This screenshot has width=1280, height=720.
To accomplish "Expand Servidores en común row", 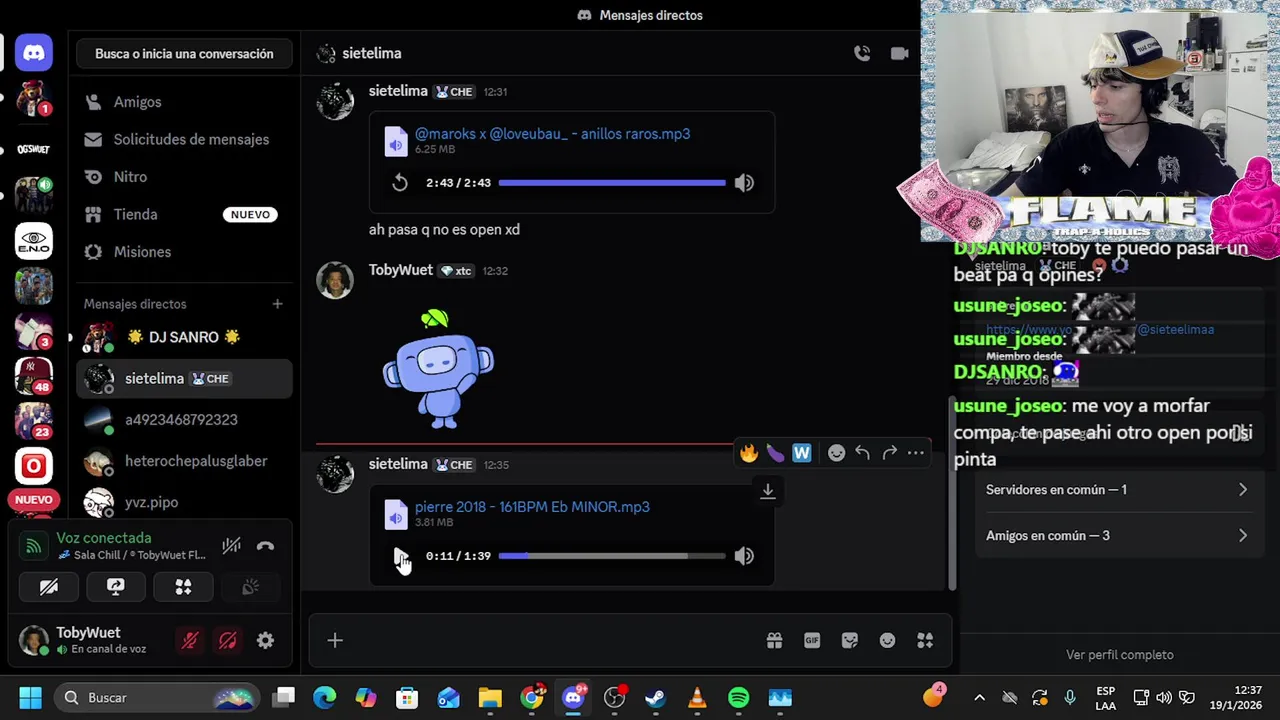I will coord(1117,490).
